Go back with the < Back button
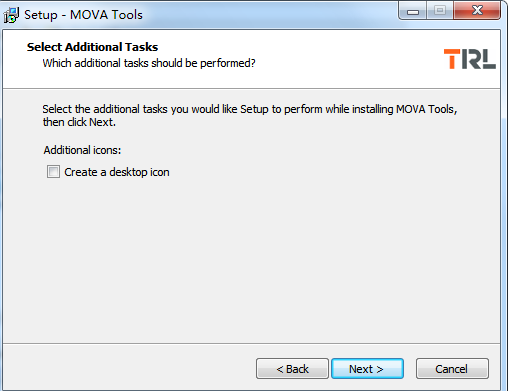 tap(292, 369)
